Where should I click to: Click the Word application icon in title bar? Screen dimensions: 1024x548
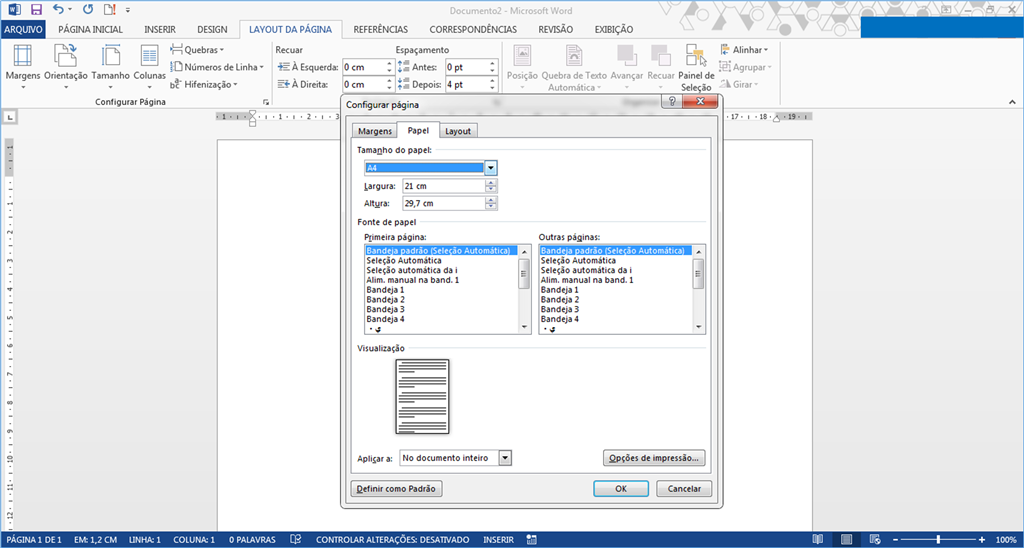click(14, 10)
